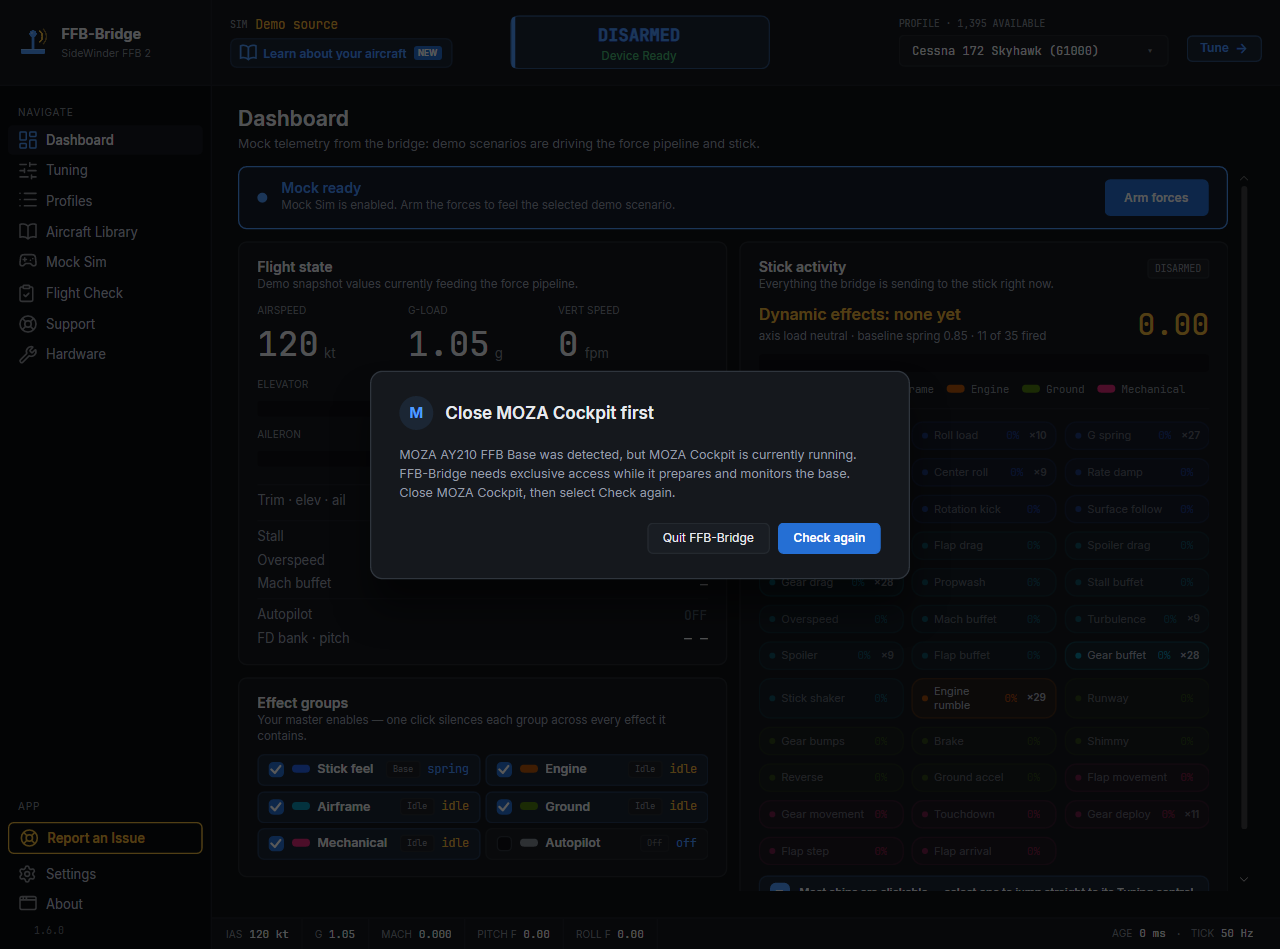Click the book icon beside Learn about your aircraft
The height and width of the screenshot is (949, 1280).
[247, 53]
